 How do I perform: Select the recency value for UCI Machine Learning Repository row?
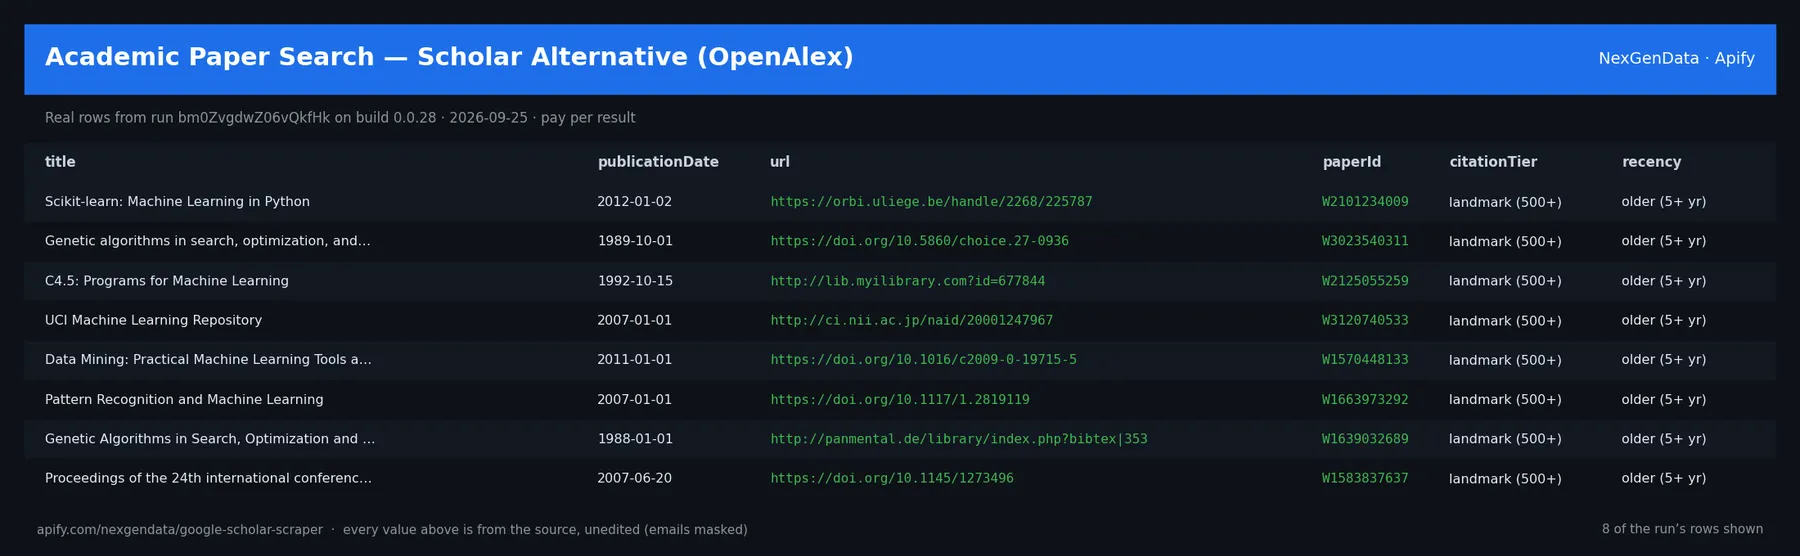pyautogui.click(x=1664, y=320)
